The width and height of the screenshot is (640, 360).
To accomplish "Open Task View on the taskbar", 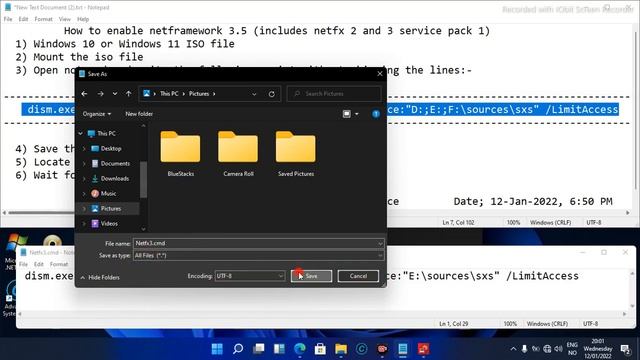I will [x=258, y=349].
